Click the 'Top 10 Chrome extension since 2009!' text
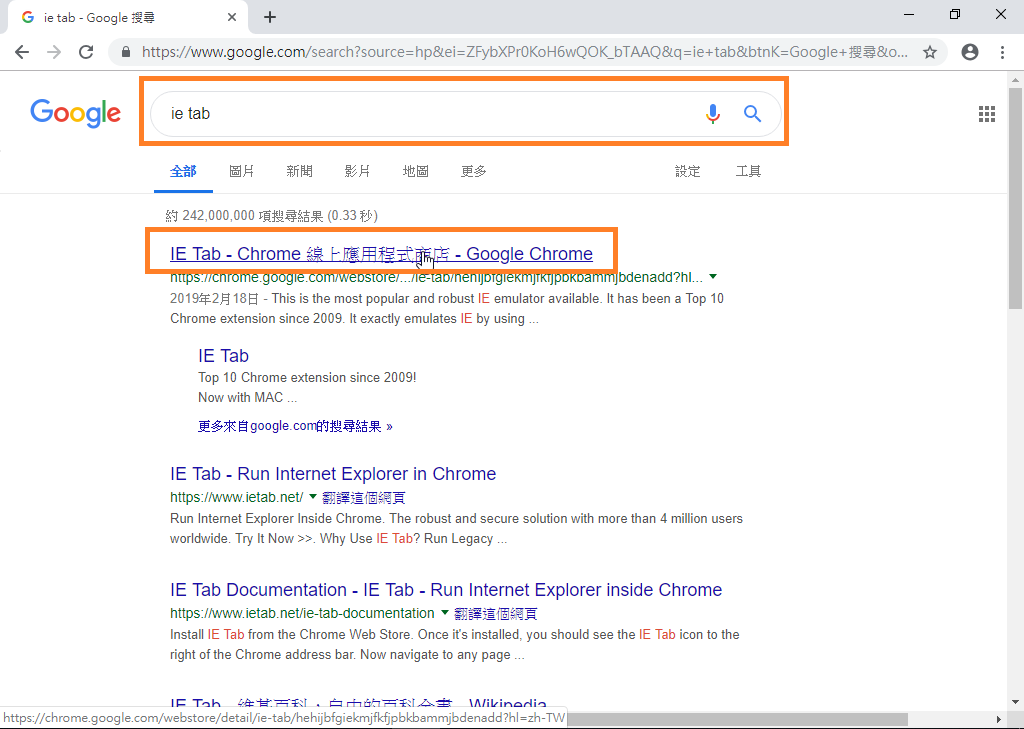1024x729 pixels. pyautogui.click(x=307, y=378)
